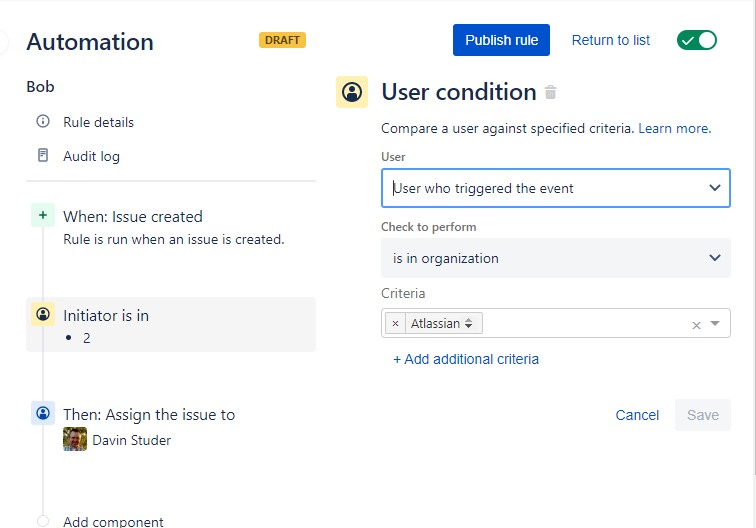The height and width of the screenshot is (528, 756).
Task: Click the Publish rule button
Action: coord(501,40)
